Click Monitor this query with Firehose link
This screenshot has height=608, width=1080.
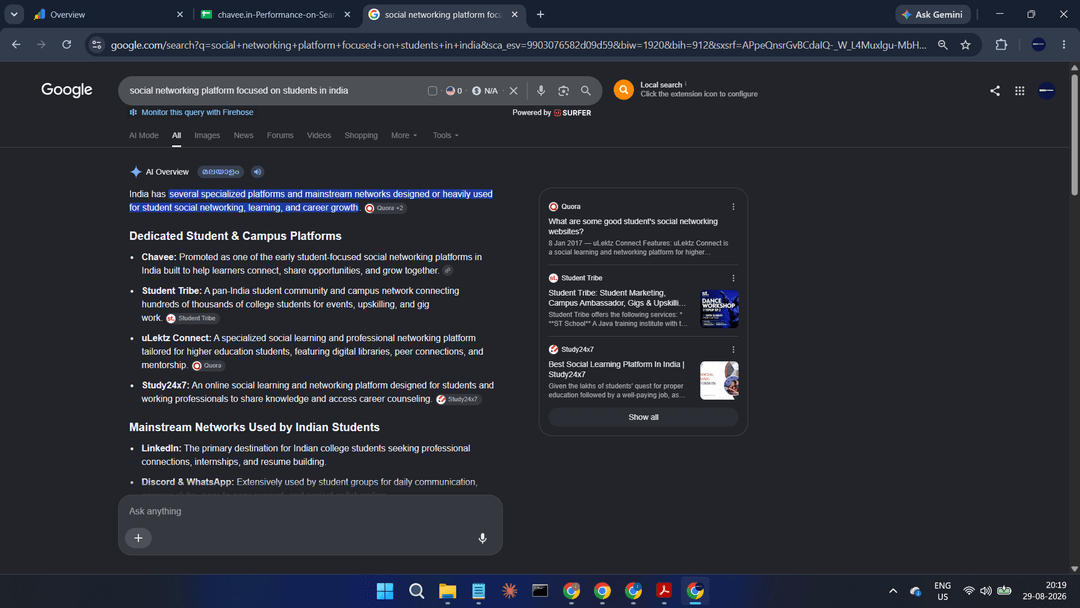click(x=197, y=112)
